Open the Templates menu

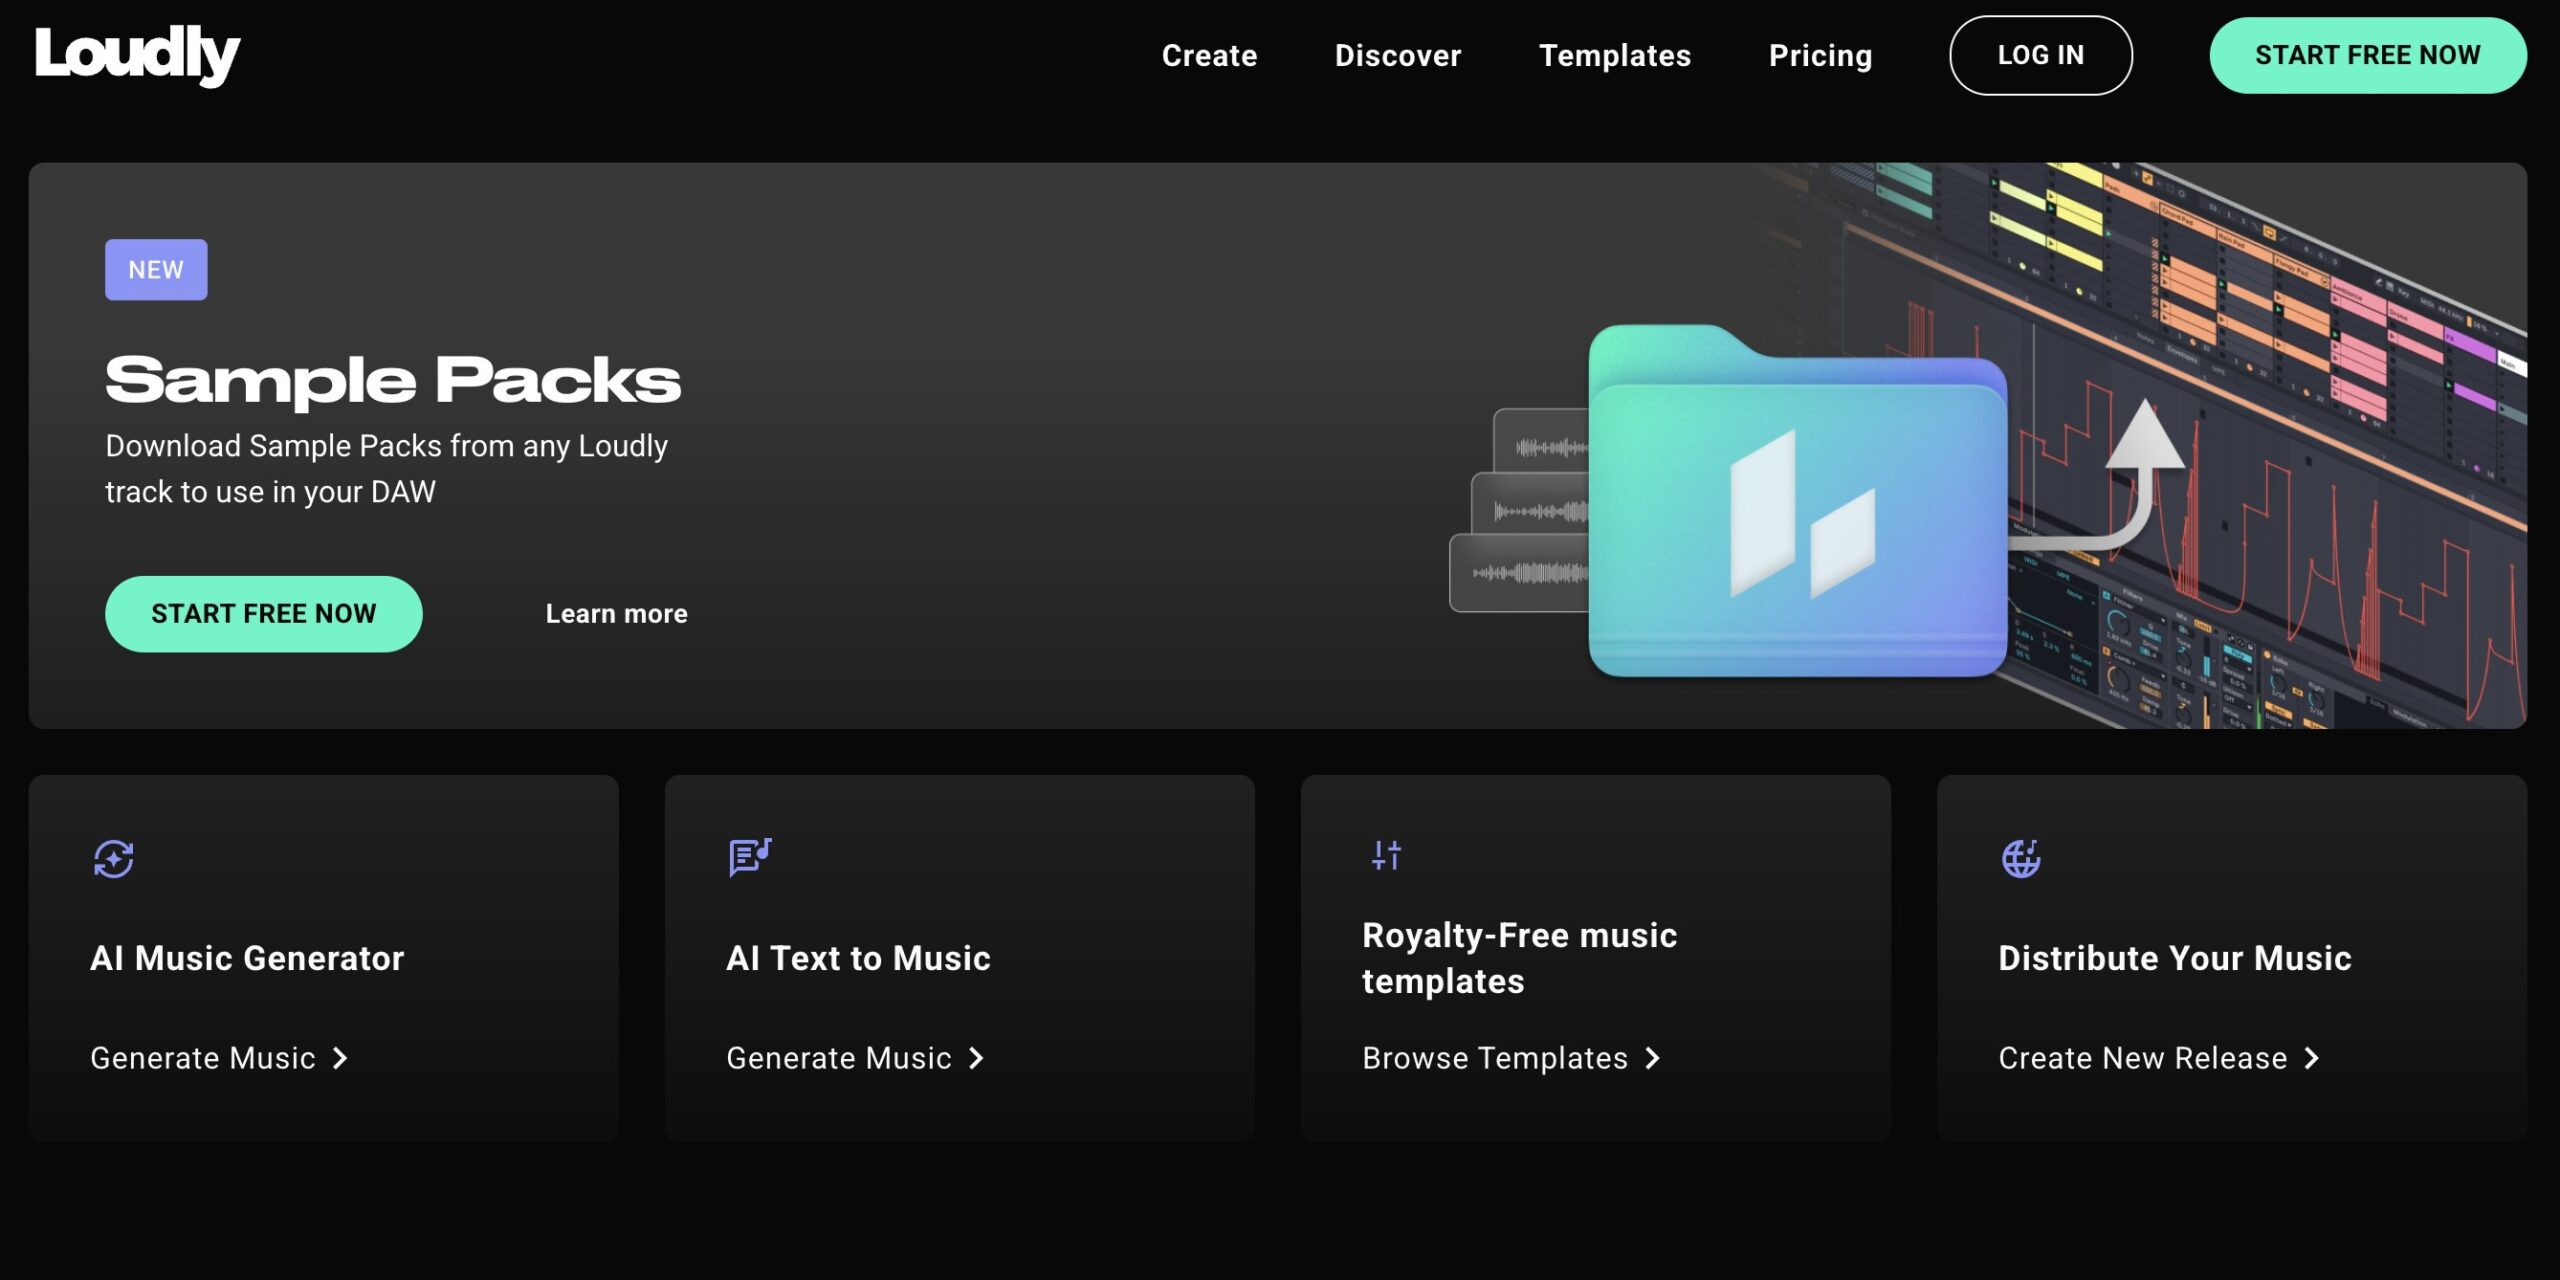pyautogui.click(x=1615, y=55)
